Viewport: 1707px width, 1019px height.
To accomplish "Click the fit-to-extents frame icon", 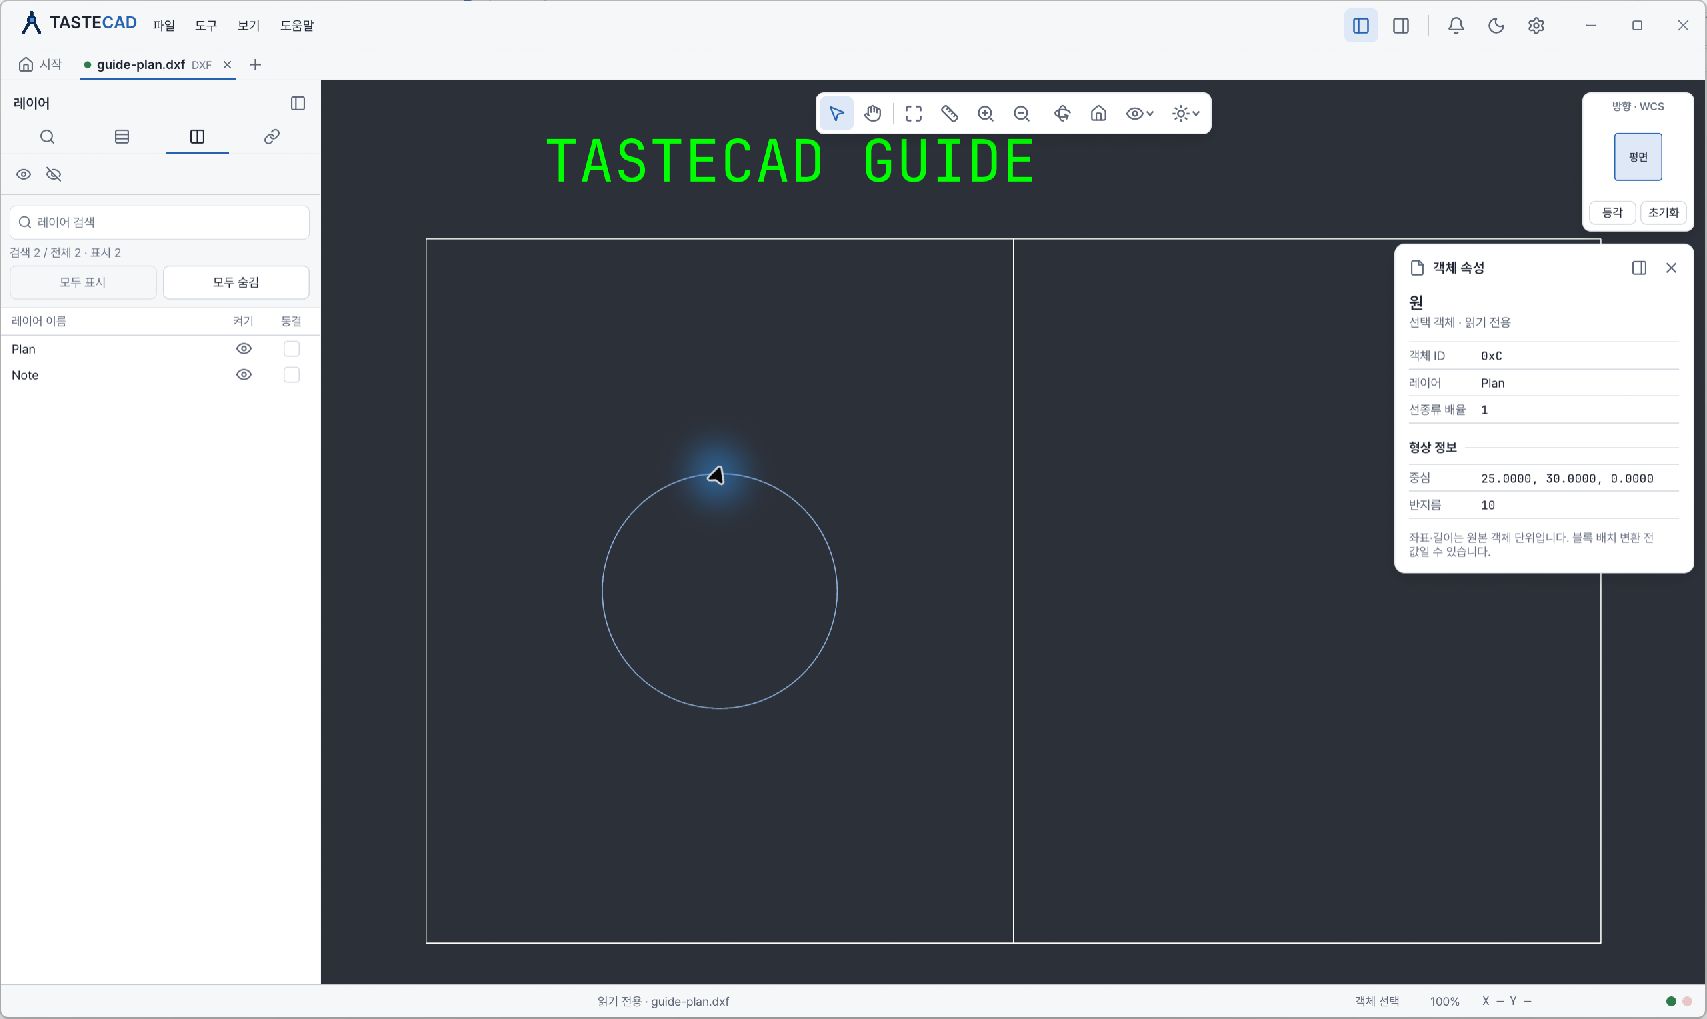I will coord(914,113).
